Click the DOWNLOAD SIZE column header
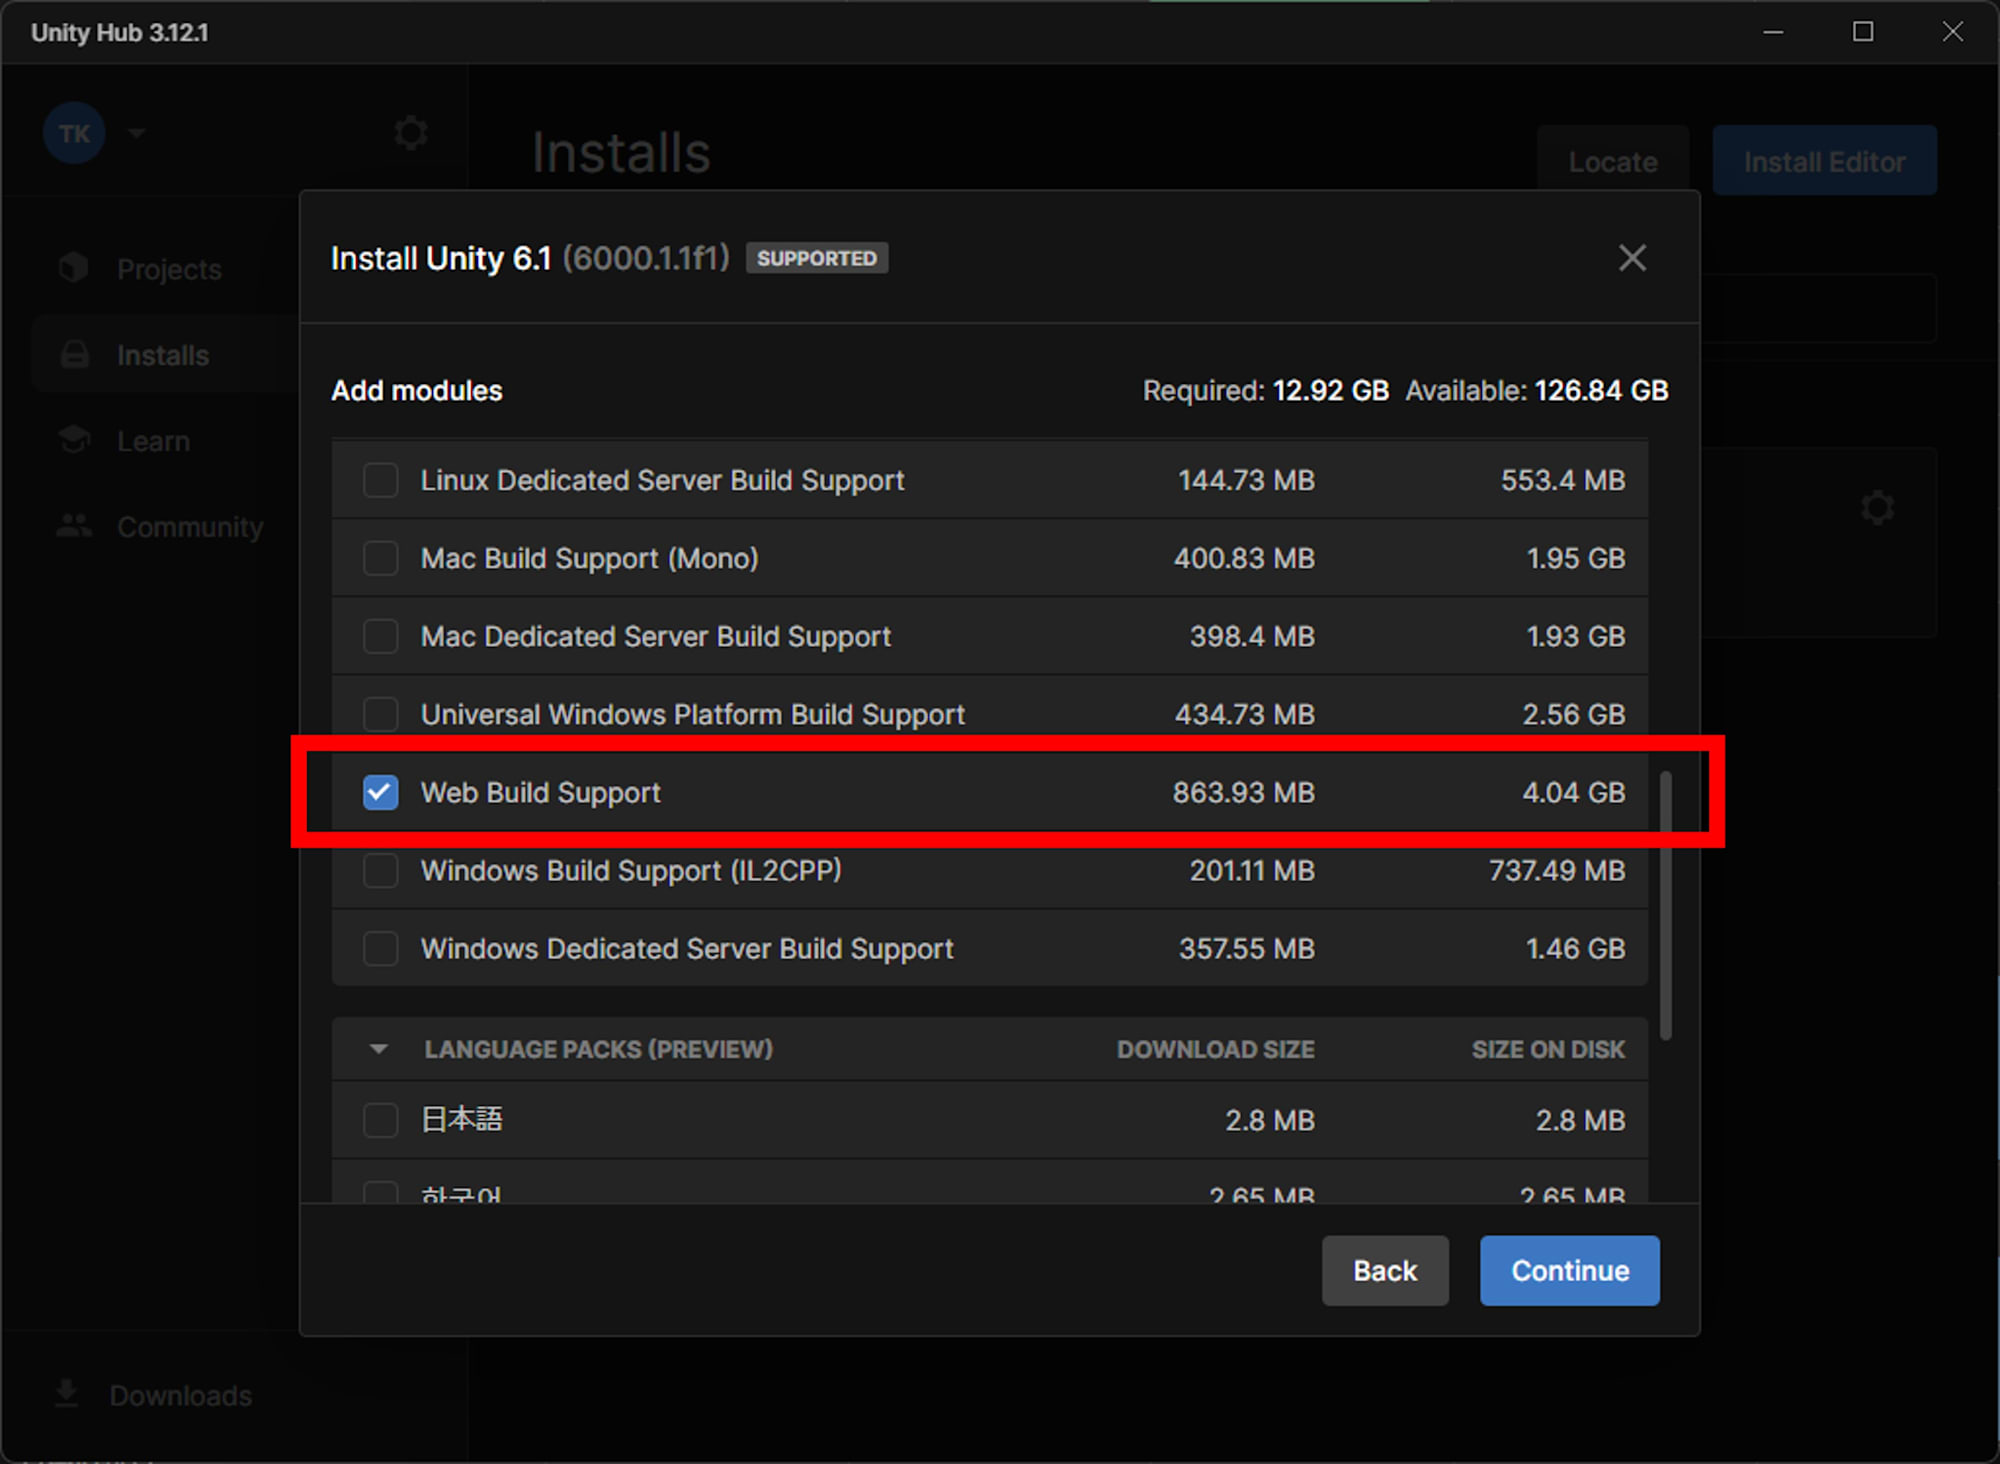 (x=1215, y=1049)
